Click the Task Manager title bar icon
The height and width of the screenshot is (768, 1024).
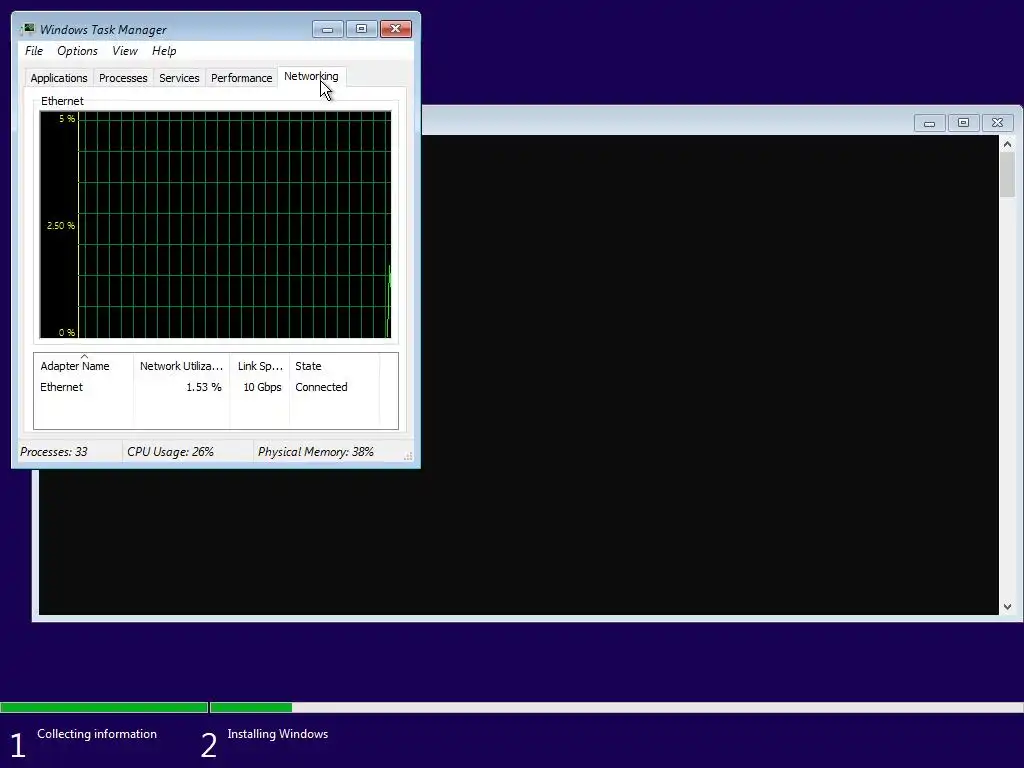coord(27,29)
